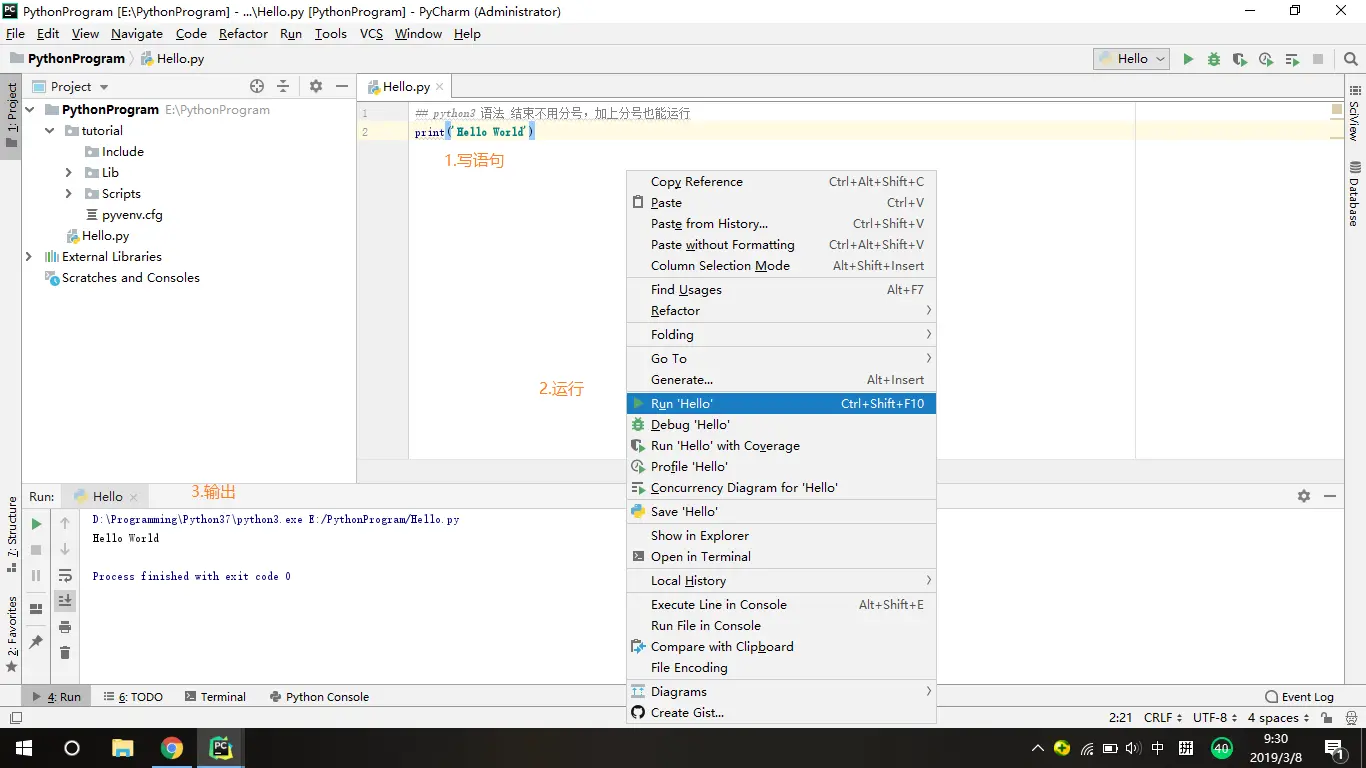Print the Run console output
1366x768 pixels.
point(65,627)
